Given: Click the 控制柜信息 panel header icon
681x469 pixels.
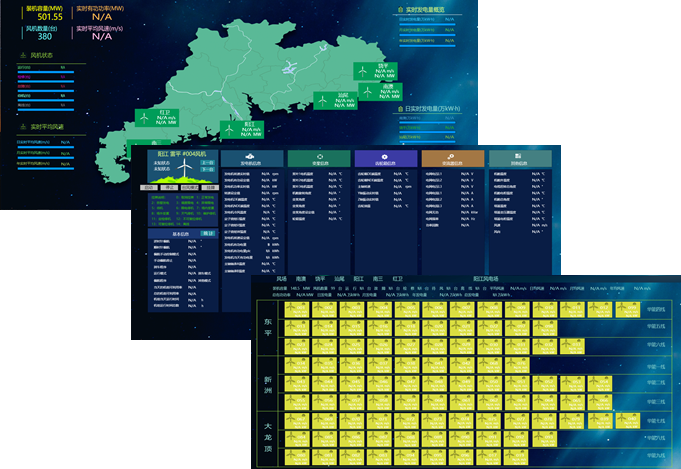Looking at the screenshot, I should [519, 157].
